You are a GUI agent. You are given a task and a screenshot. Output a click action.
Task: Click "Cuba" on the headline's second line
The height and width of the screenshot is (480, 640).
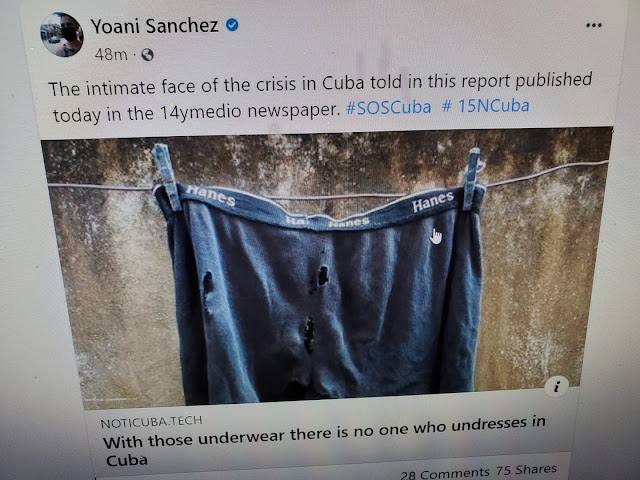pos(127,461)
